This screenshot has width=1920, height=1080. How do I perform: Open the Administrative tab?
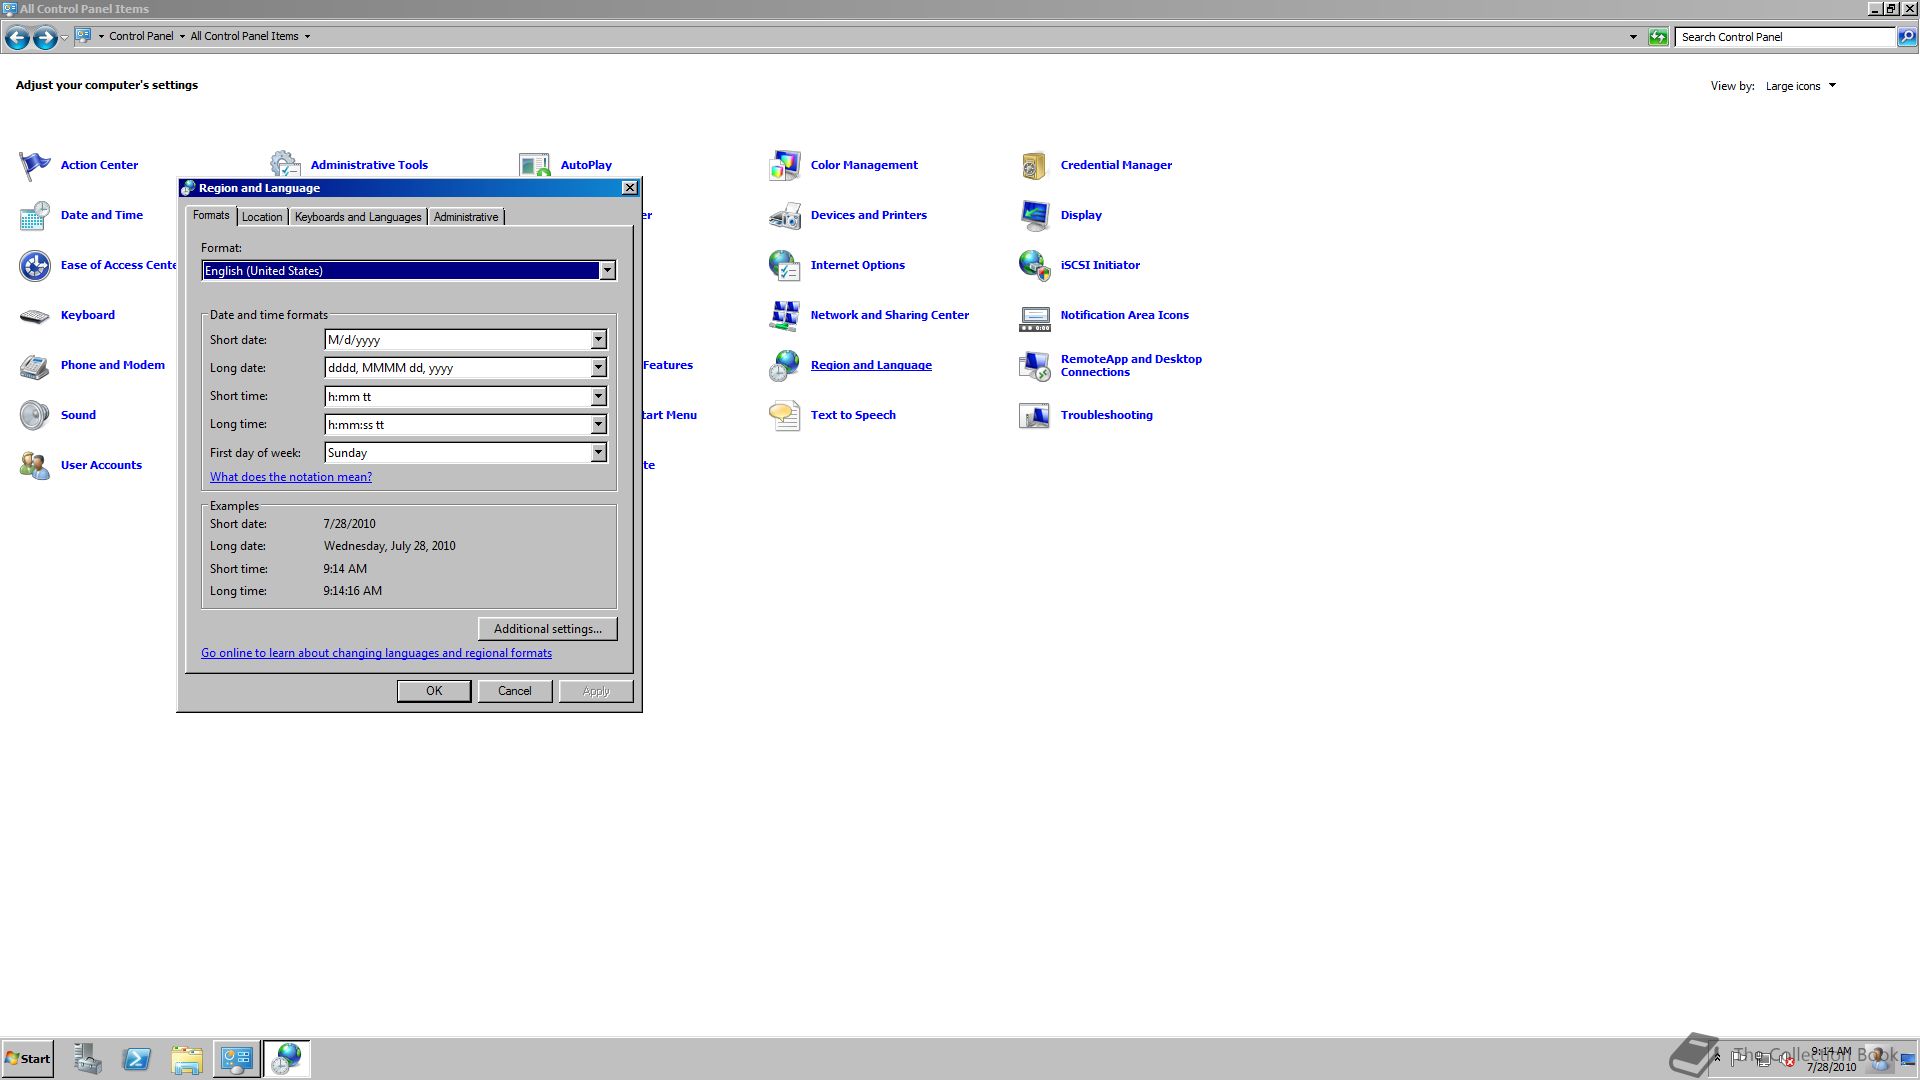466,217
